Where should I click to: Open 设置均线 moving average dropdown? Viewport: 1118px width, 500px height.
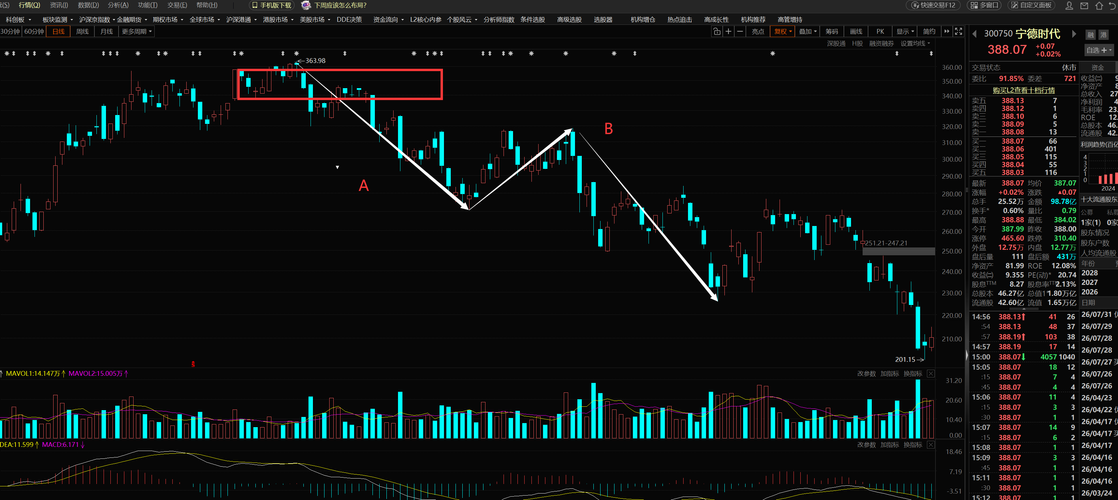point(916,44)
